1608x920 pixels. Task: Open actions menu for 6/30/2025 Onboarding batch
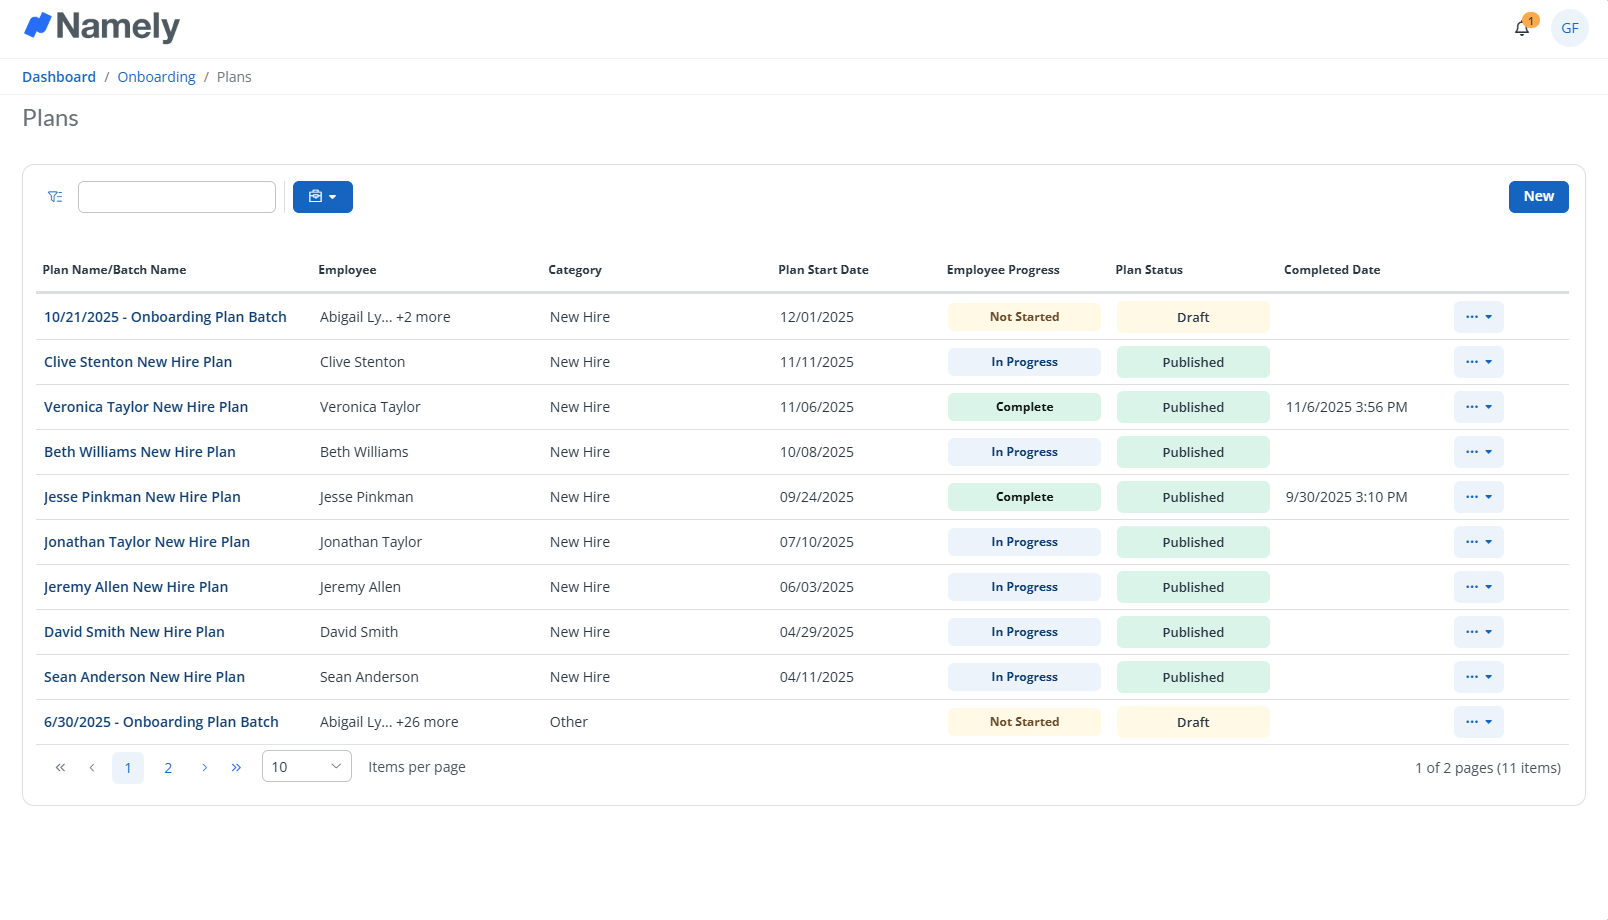coord(1478,722)
